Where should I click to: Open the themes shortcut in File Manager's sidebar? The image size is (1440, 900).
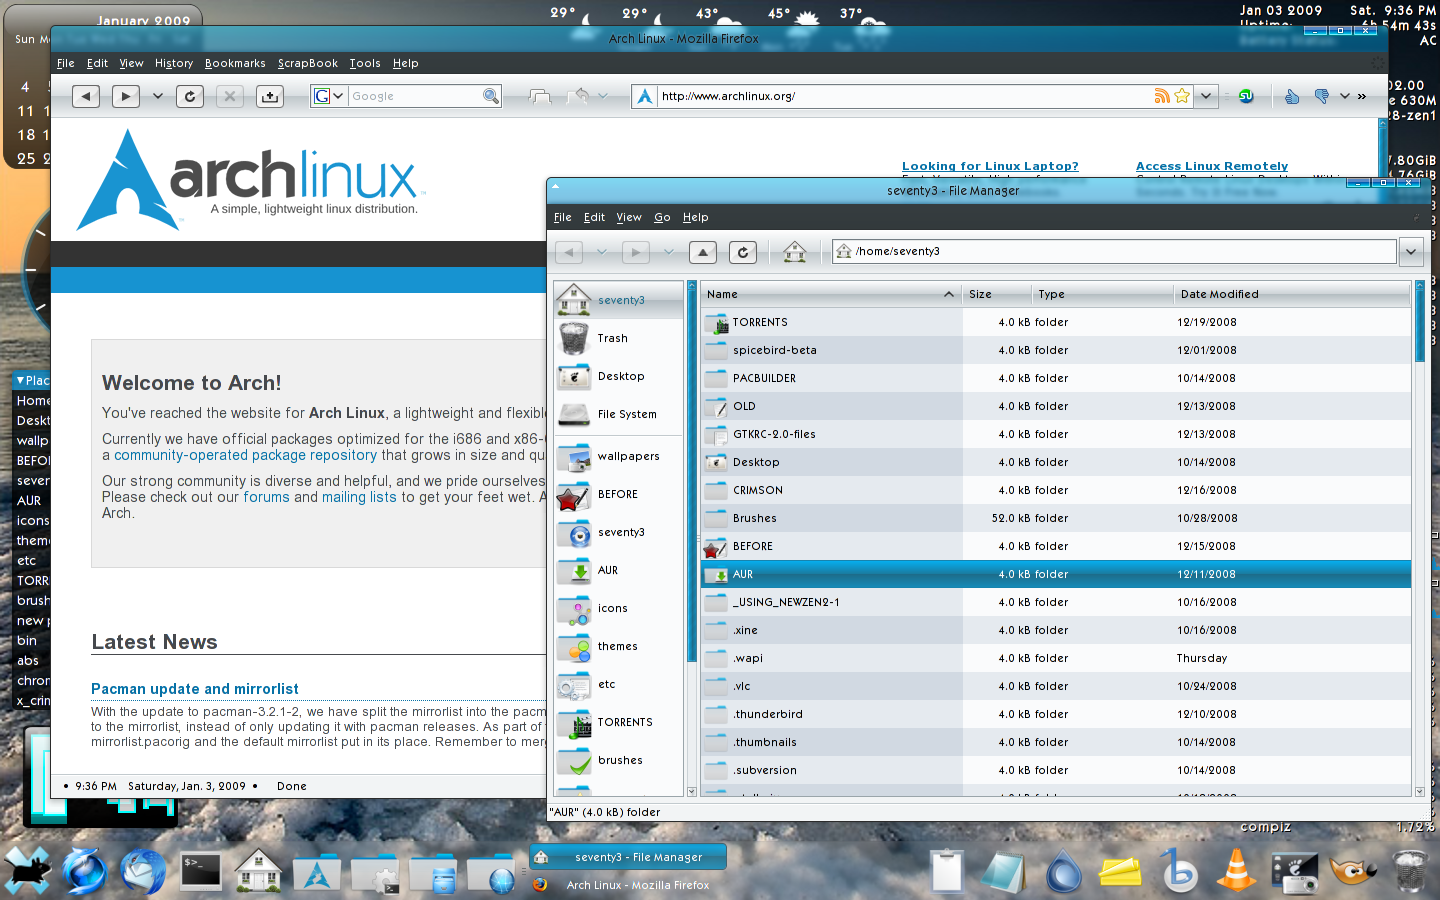point(618,646)
